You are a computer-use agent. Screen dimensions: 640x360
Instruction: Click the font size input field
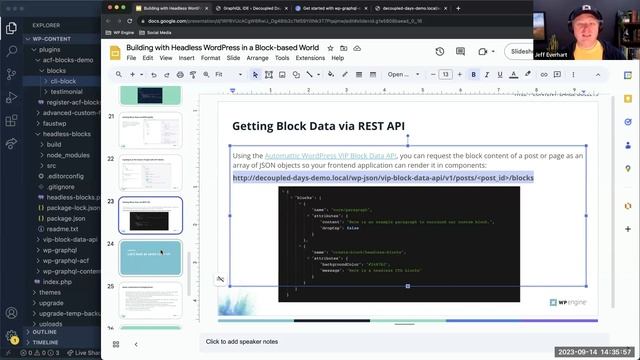(x=446, y=75)
